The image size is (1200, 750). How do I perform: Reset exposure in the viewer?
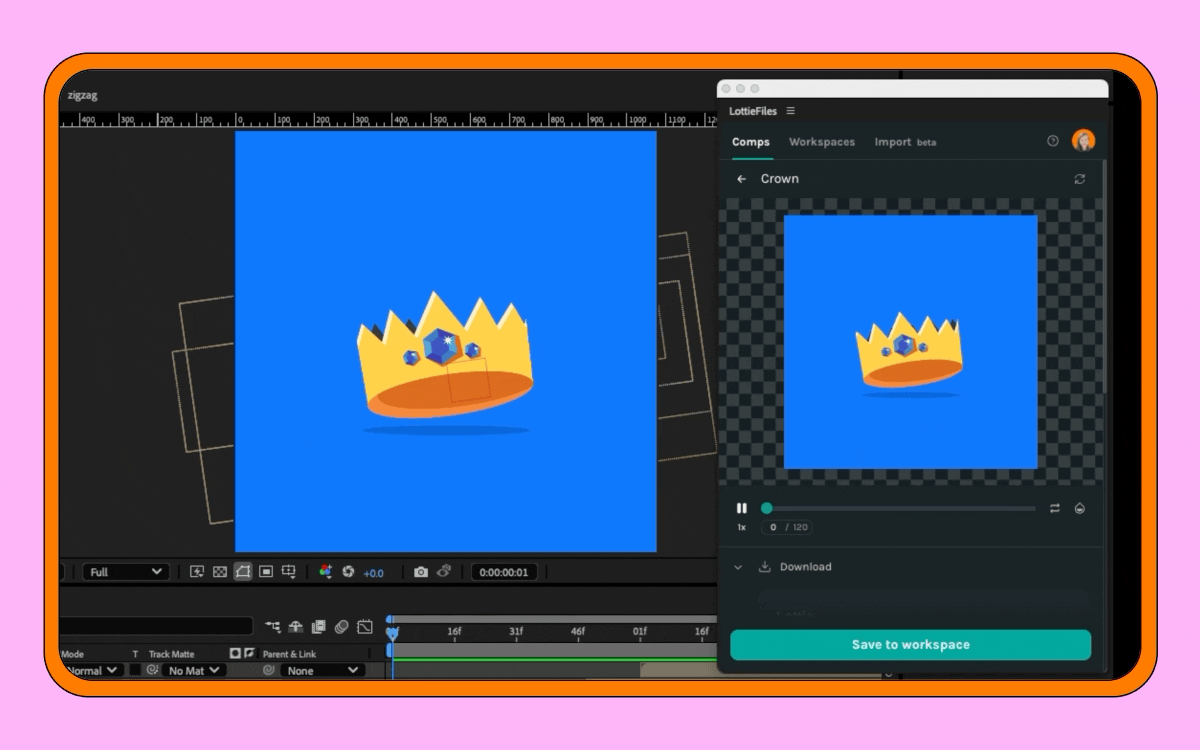[348, 572]
